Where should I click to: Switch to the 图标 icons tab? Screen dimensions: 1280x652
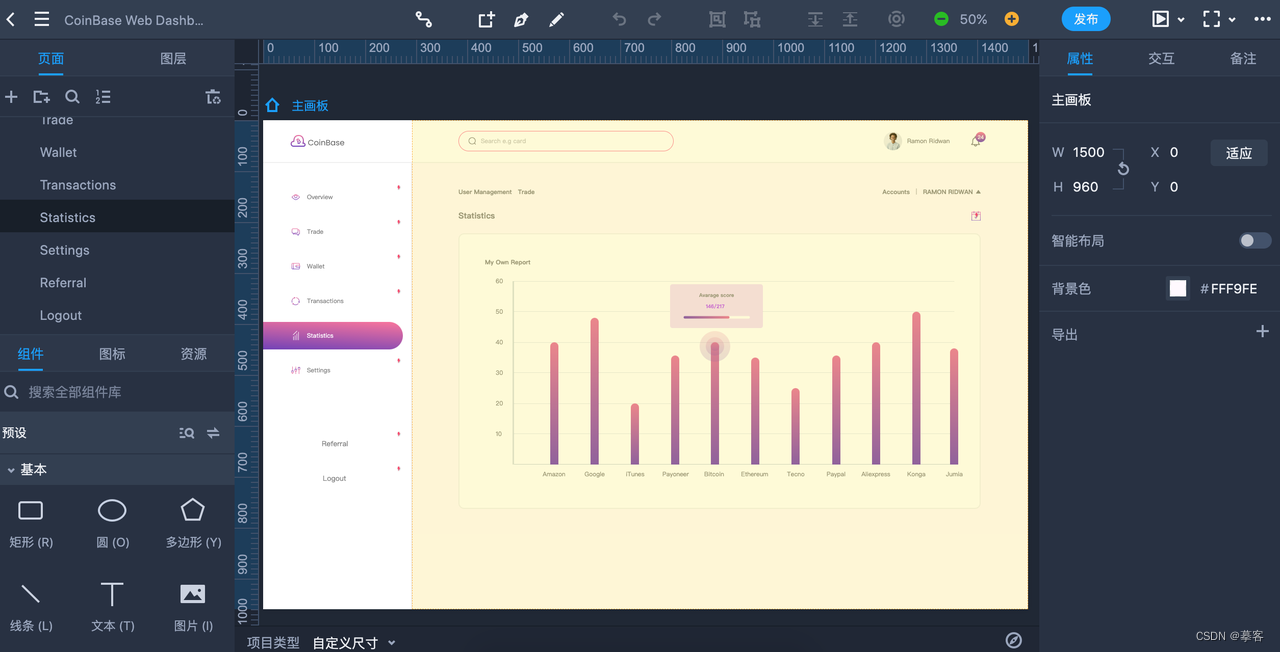tap(112, 353)
